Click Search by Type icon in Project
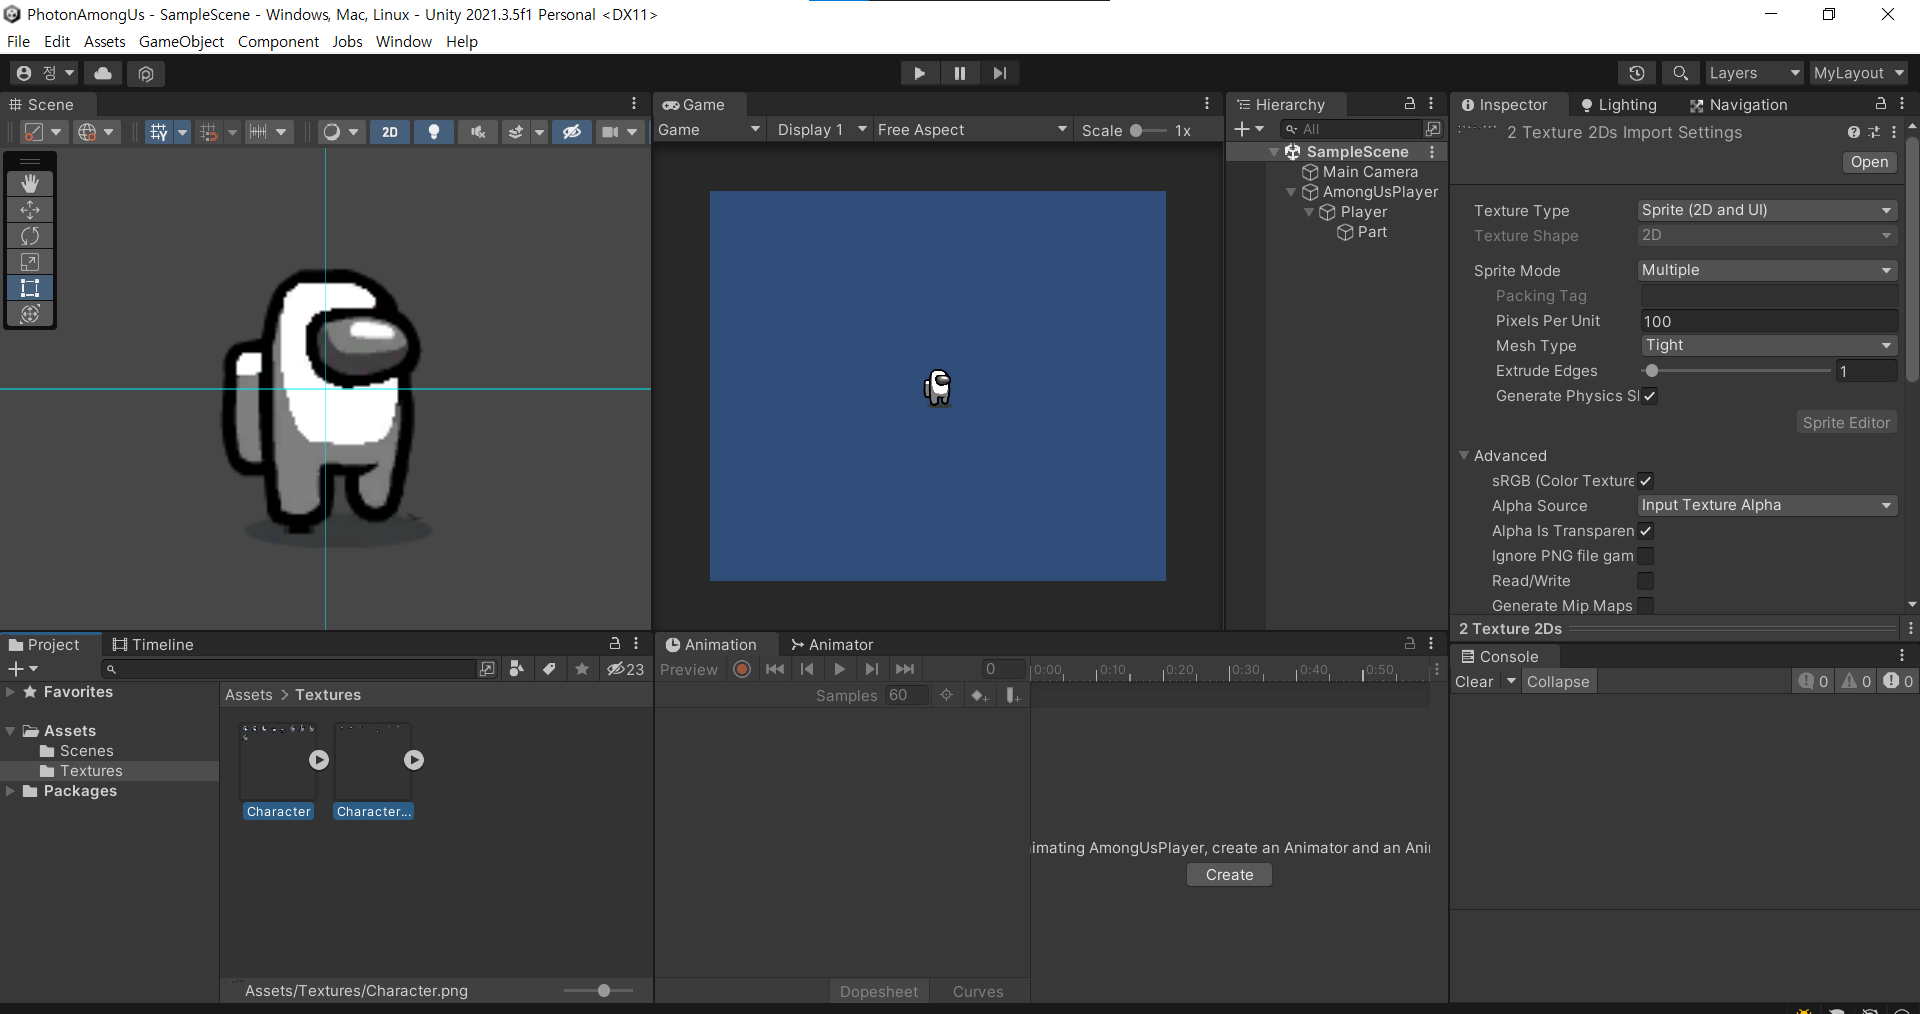This screenshot has height=1014, width=1920. coord(517,669)
